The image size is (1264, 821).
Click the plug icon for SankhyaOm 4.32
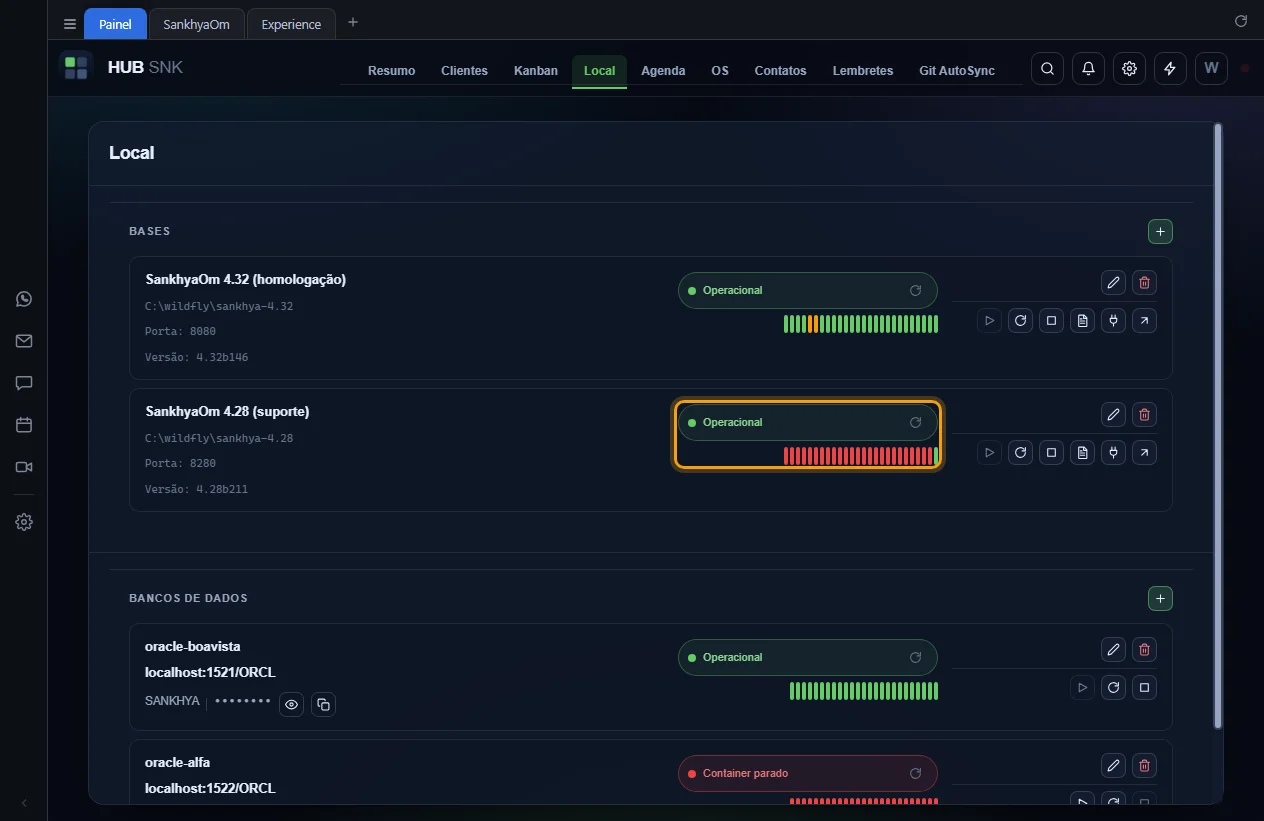1113,321
